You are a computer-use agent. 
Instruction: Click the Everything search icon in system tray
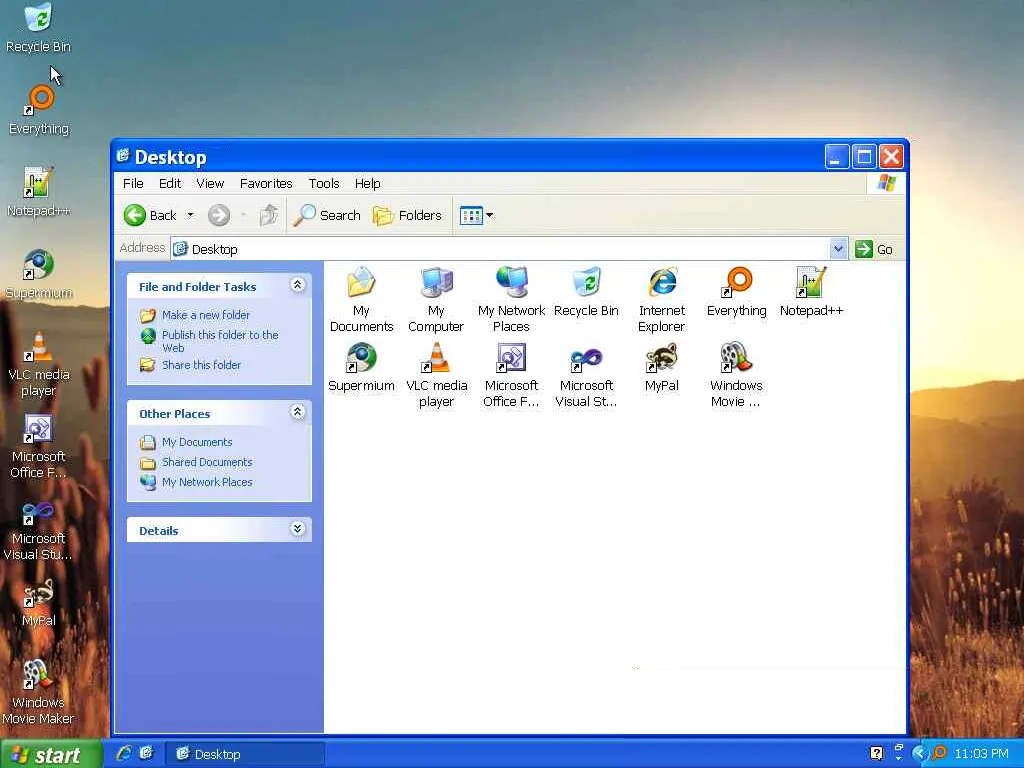point(940,753)
